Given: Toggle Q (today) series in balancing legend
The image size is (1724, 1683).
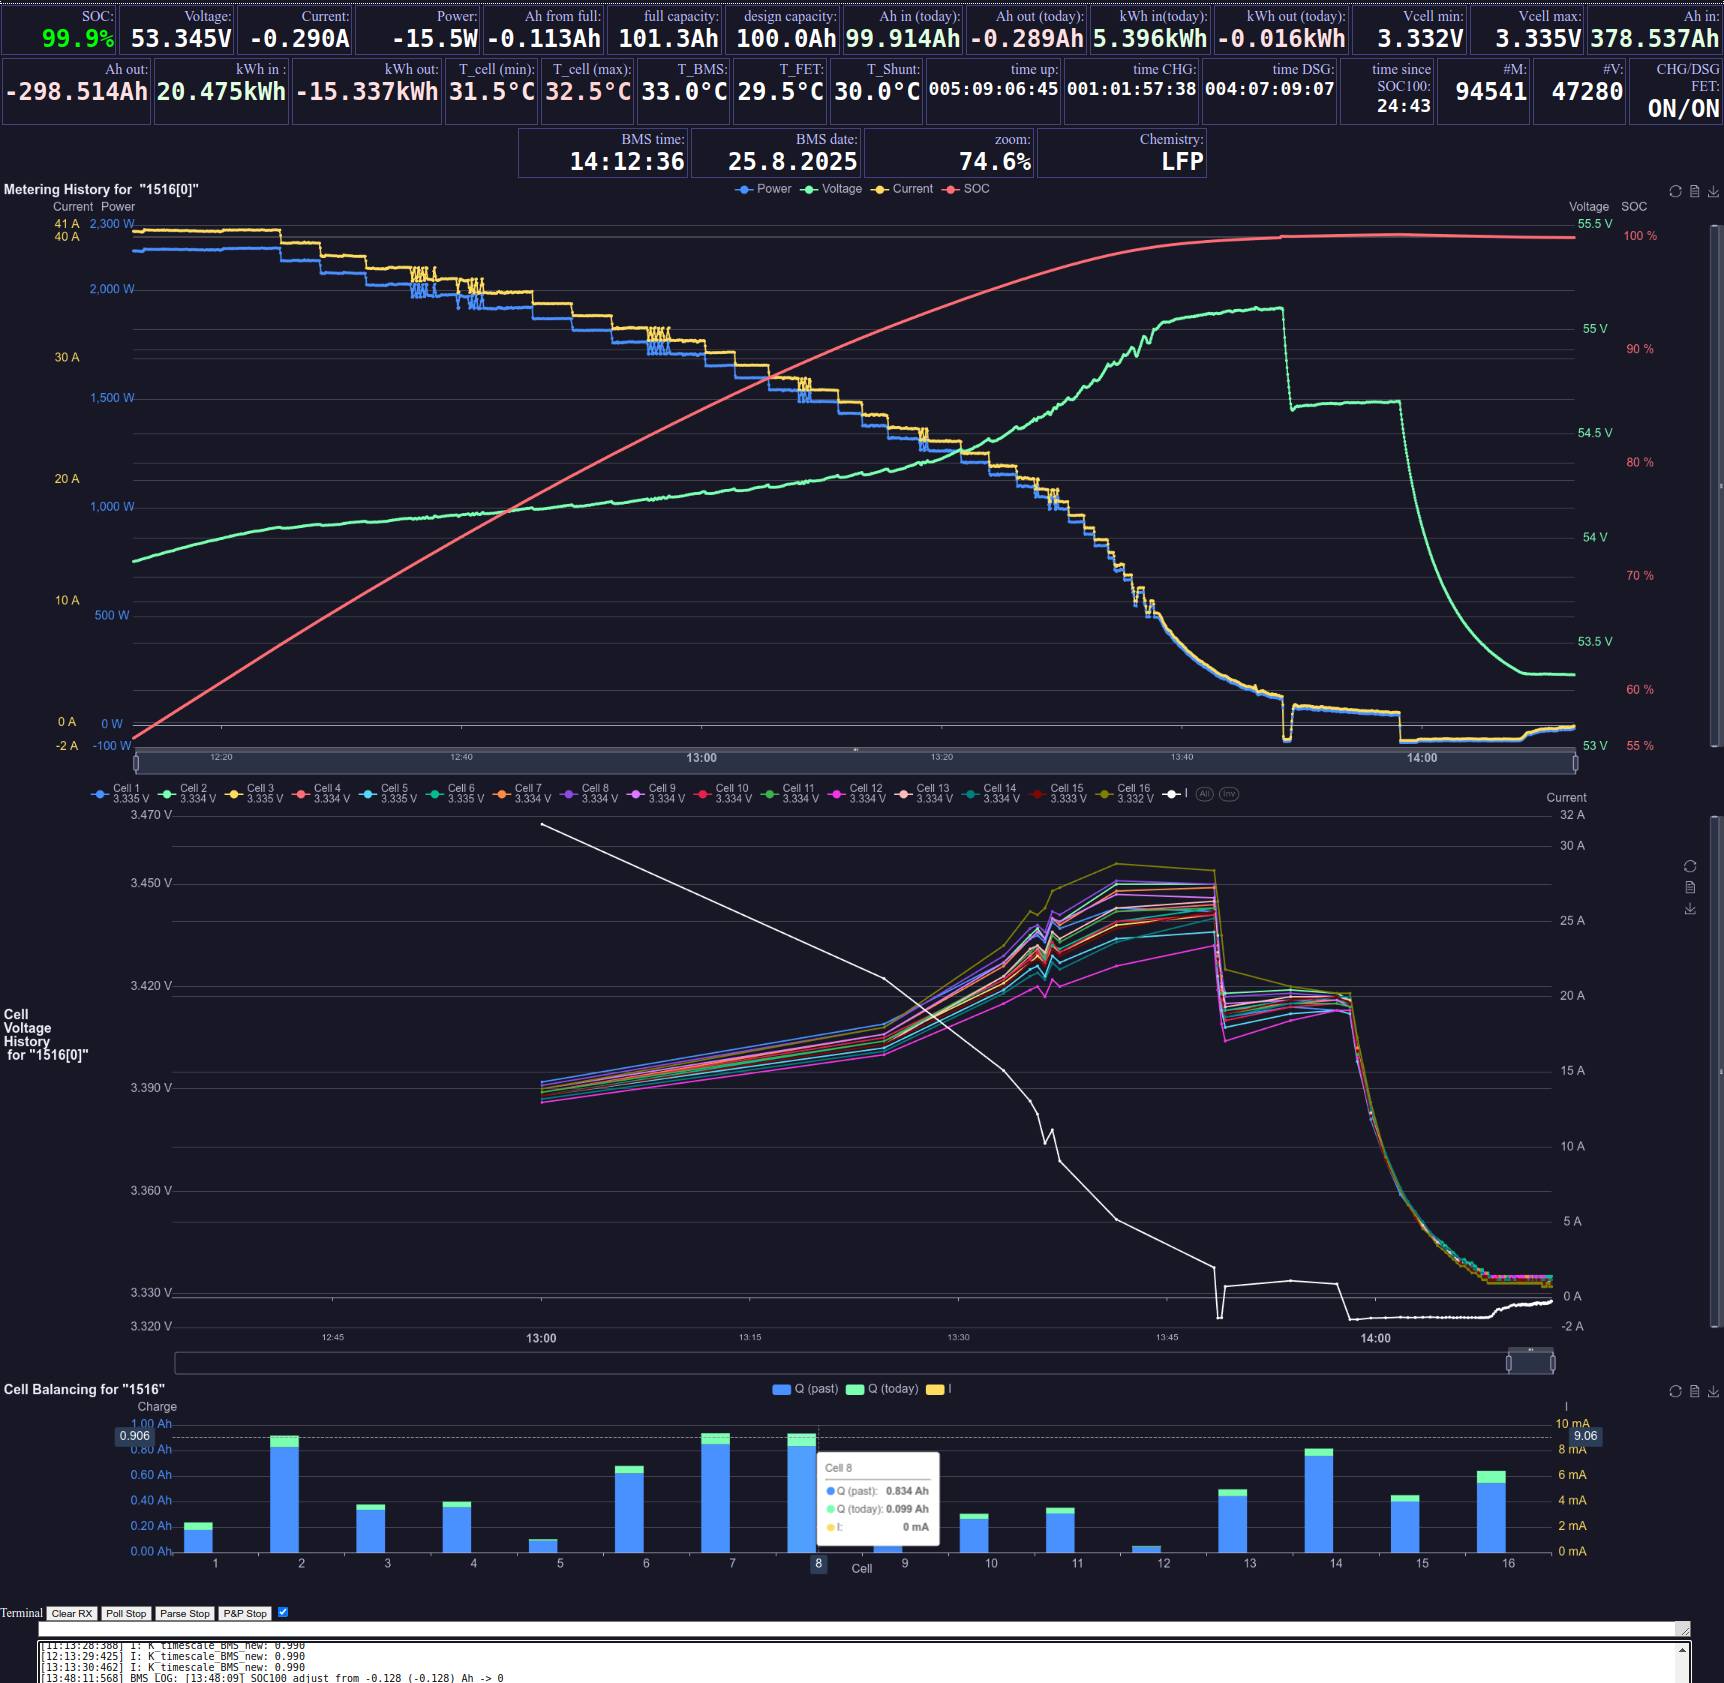Looking at the screenshot, I should click(882, 1389).
